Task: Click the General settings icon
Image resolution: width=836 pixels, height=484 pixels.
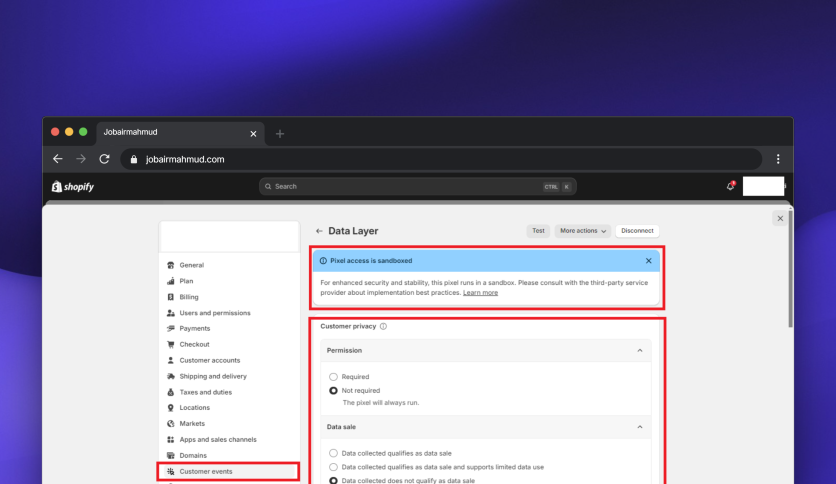Action: coord(171,265)
